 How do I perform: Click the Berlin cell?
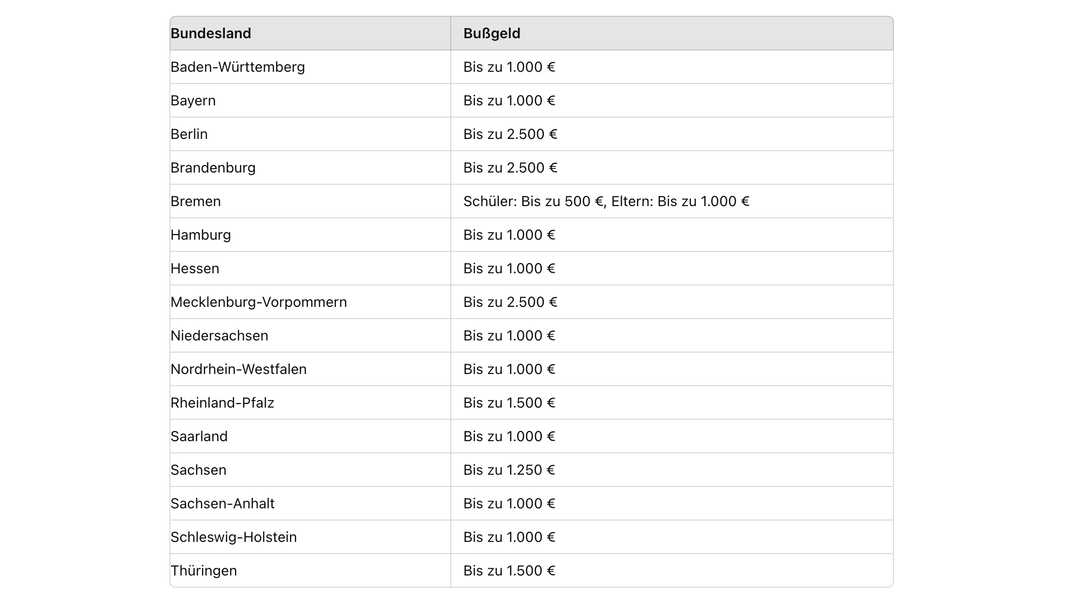pyautogui.click(x=189, y=134)
